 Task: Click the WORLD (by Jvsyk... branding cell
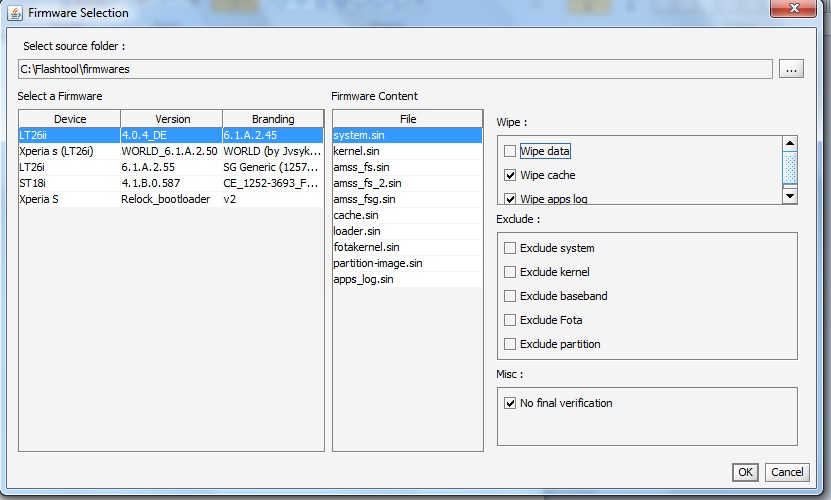273,151
